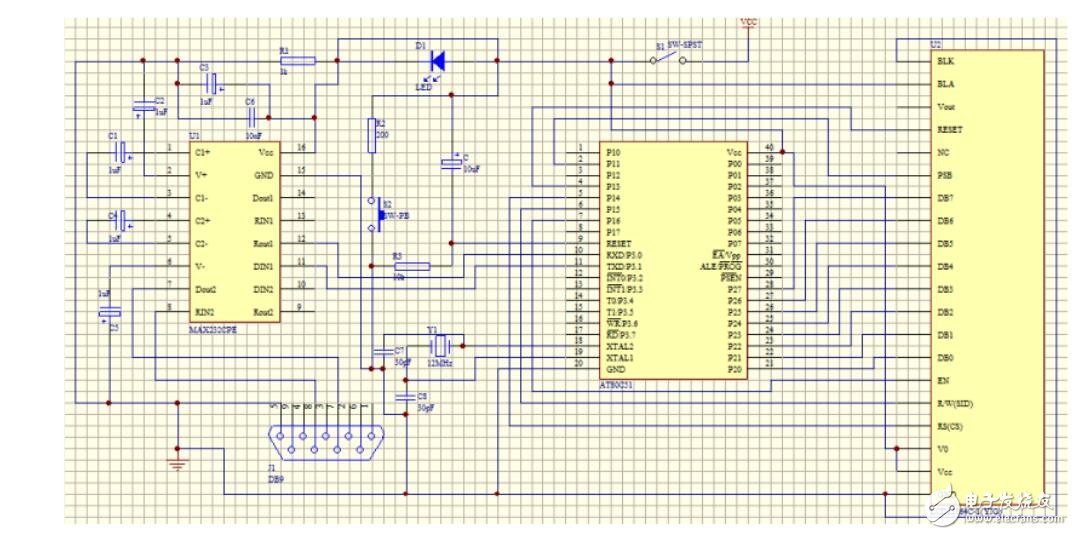Screen dimensions: 1072x535
Task: Select the C7 30pF capacitor
Action: (381, 352)
